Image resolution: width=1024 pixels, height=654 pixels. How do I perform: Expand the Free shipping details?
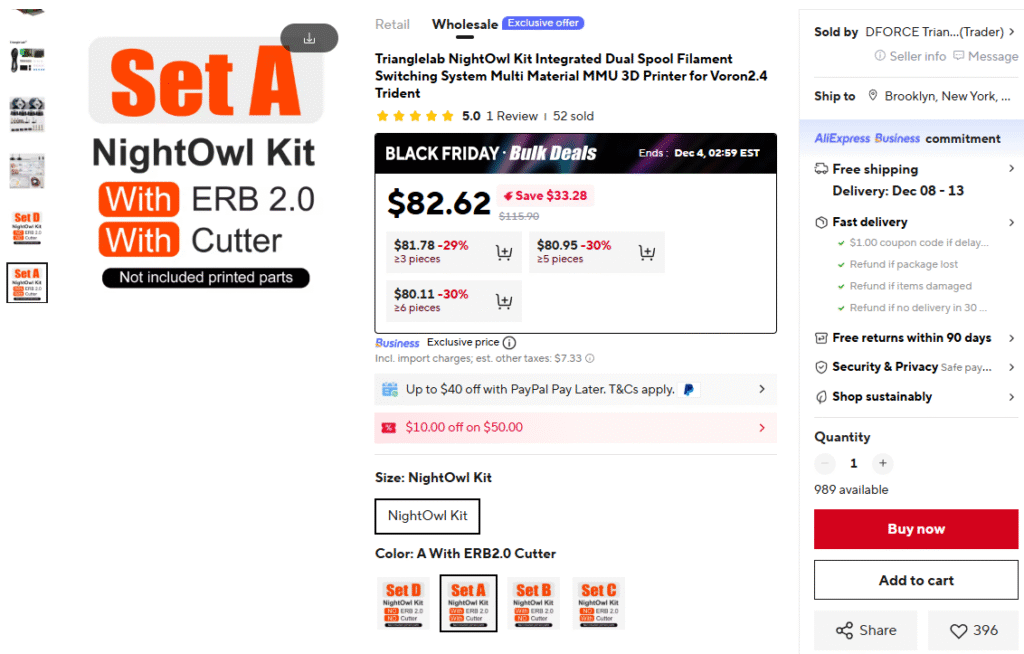(x=1011, y=169)
